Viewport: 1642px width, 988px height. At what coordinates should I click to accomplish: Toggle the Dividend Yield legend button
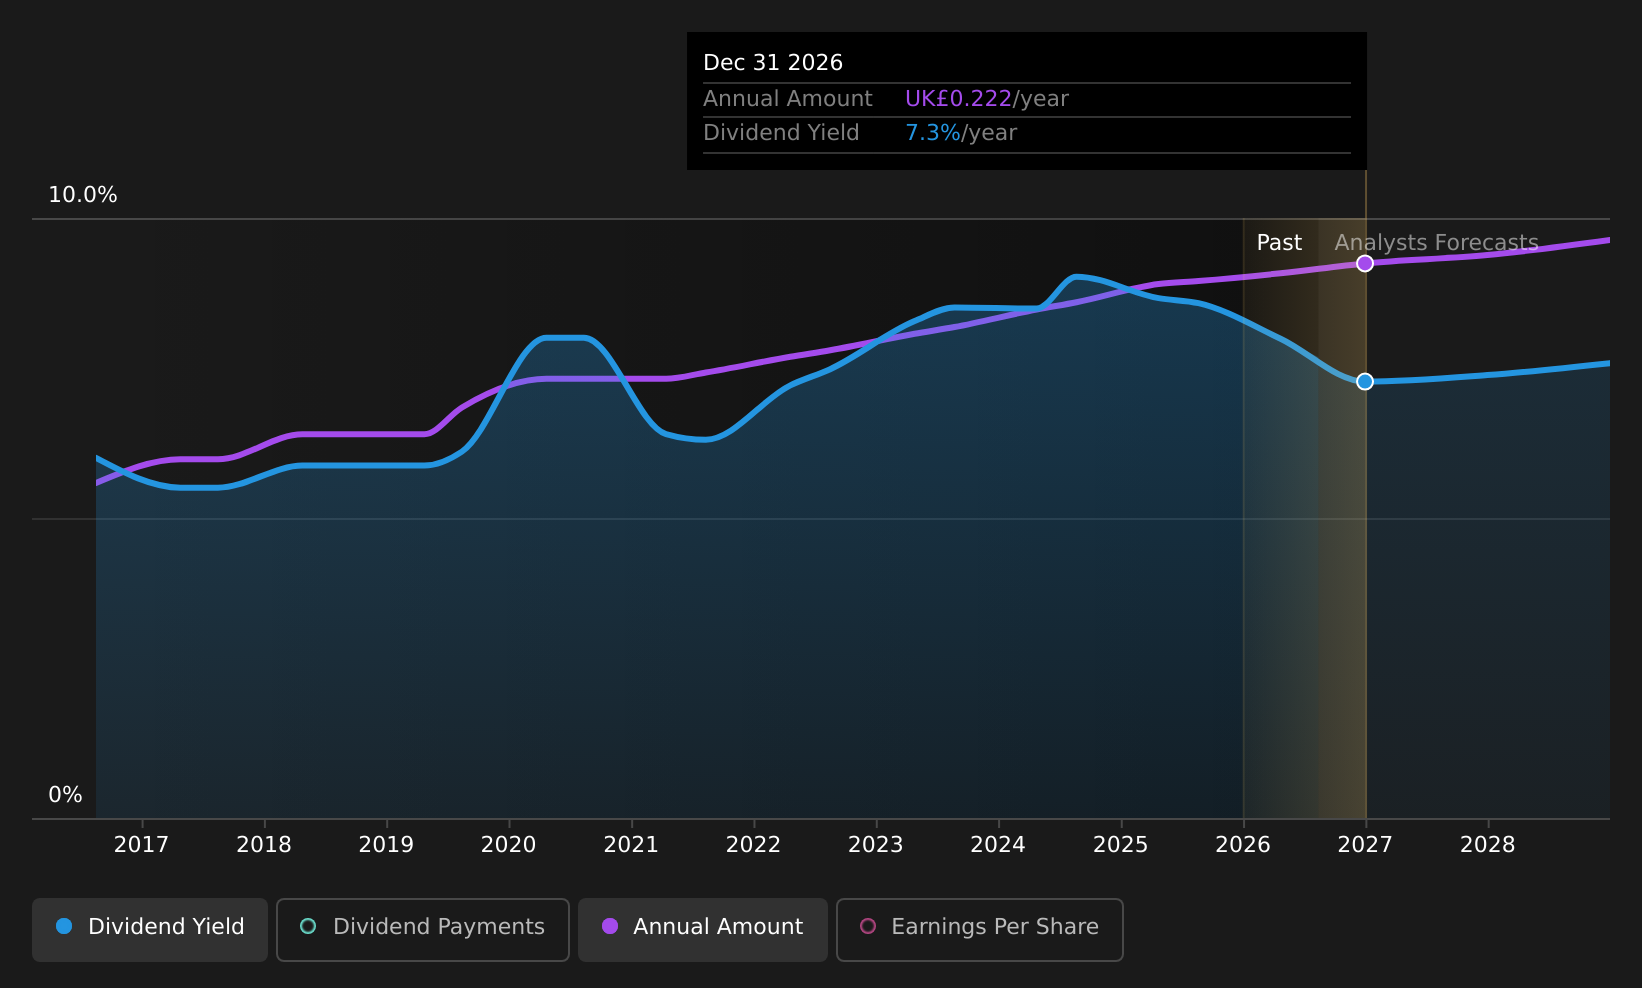coord(150,929)
